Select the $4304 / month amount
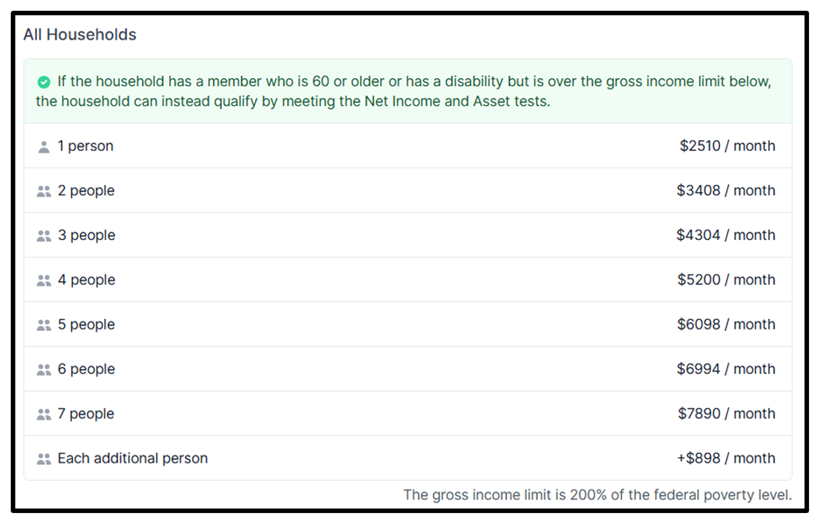Viewport: 818px width, 522px height. pyautogui.click(x=726, y=235)
